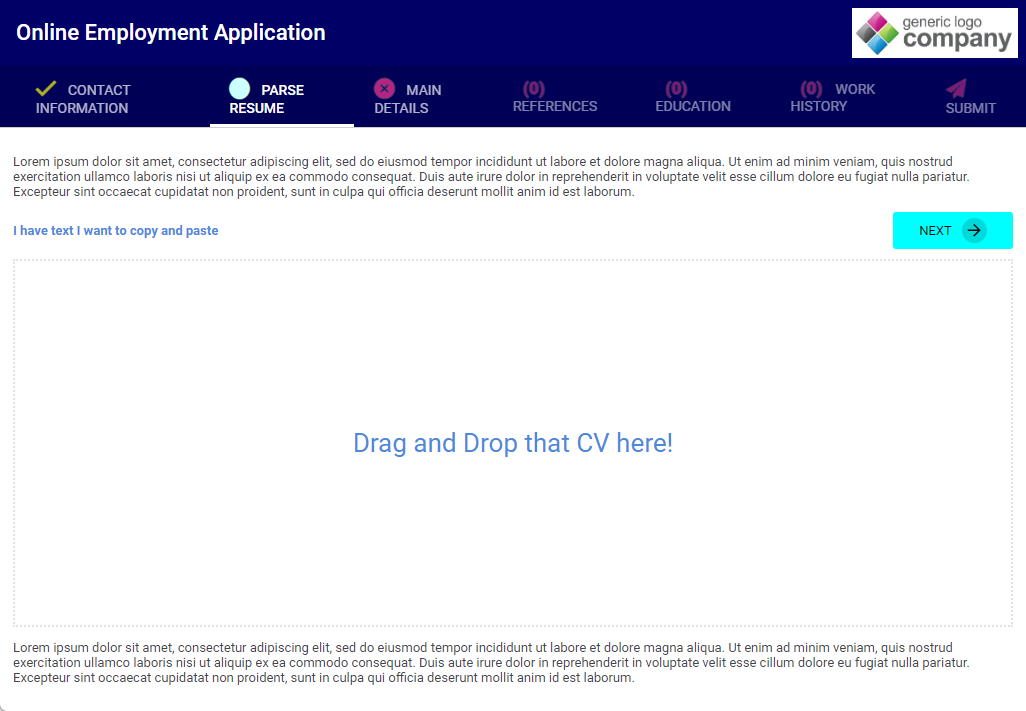Click the arrow icon inside the NEXT button

974,231
